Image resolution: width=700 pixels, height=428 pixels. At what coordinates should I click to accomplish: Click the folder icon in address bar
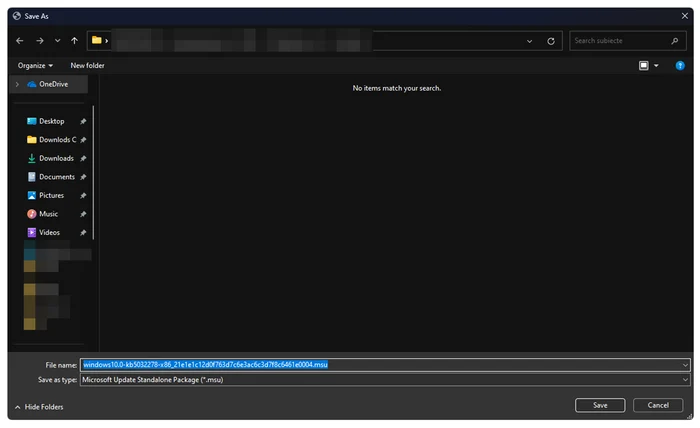point(96,40)
